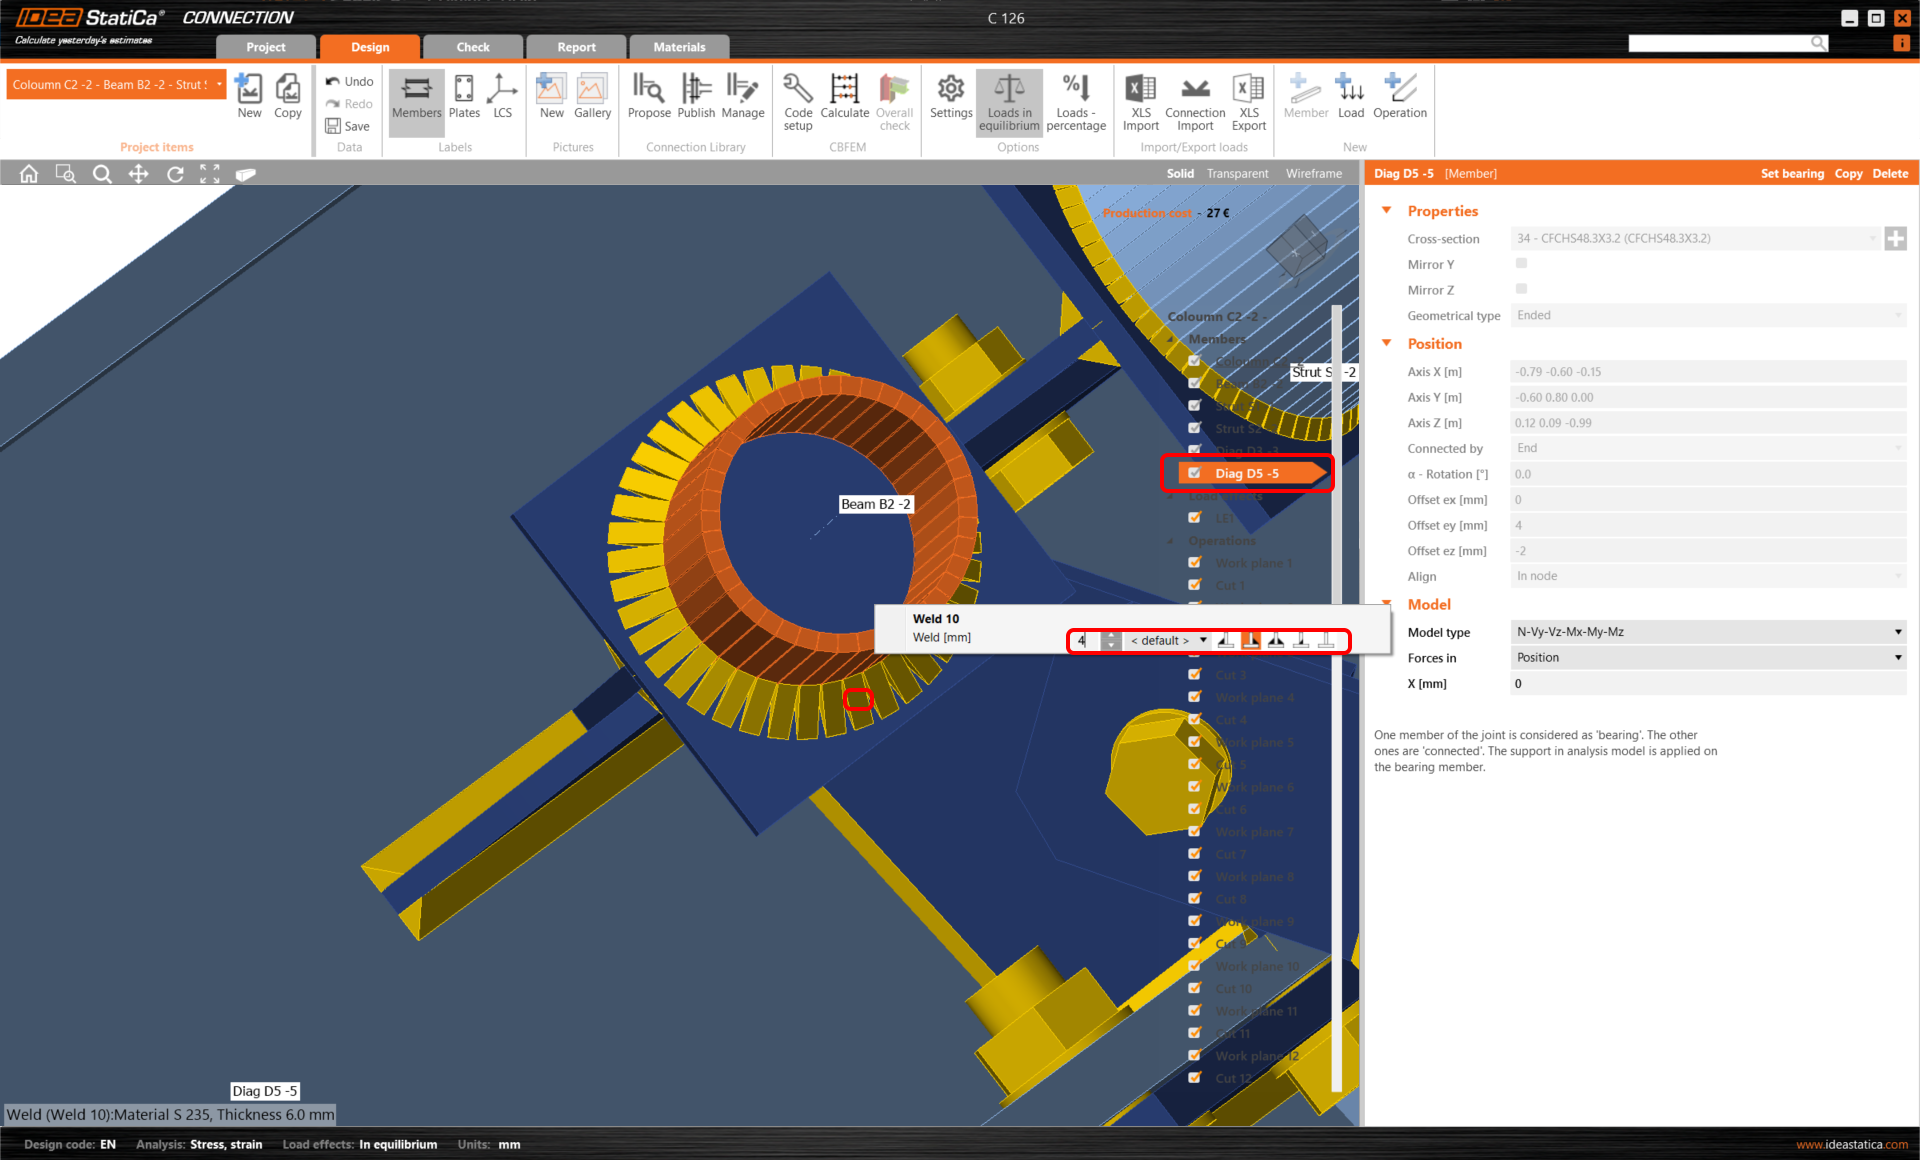The width and height of the screenshot is (1920, 1160).
Task: Click the home view icon
Action: (x=29, y=174)
